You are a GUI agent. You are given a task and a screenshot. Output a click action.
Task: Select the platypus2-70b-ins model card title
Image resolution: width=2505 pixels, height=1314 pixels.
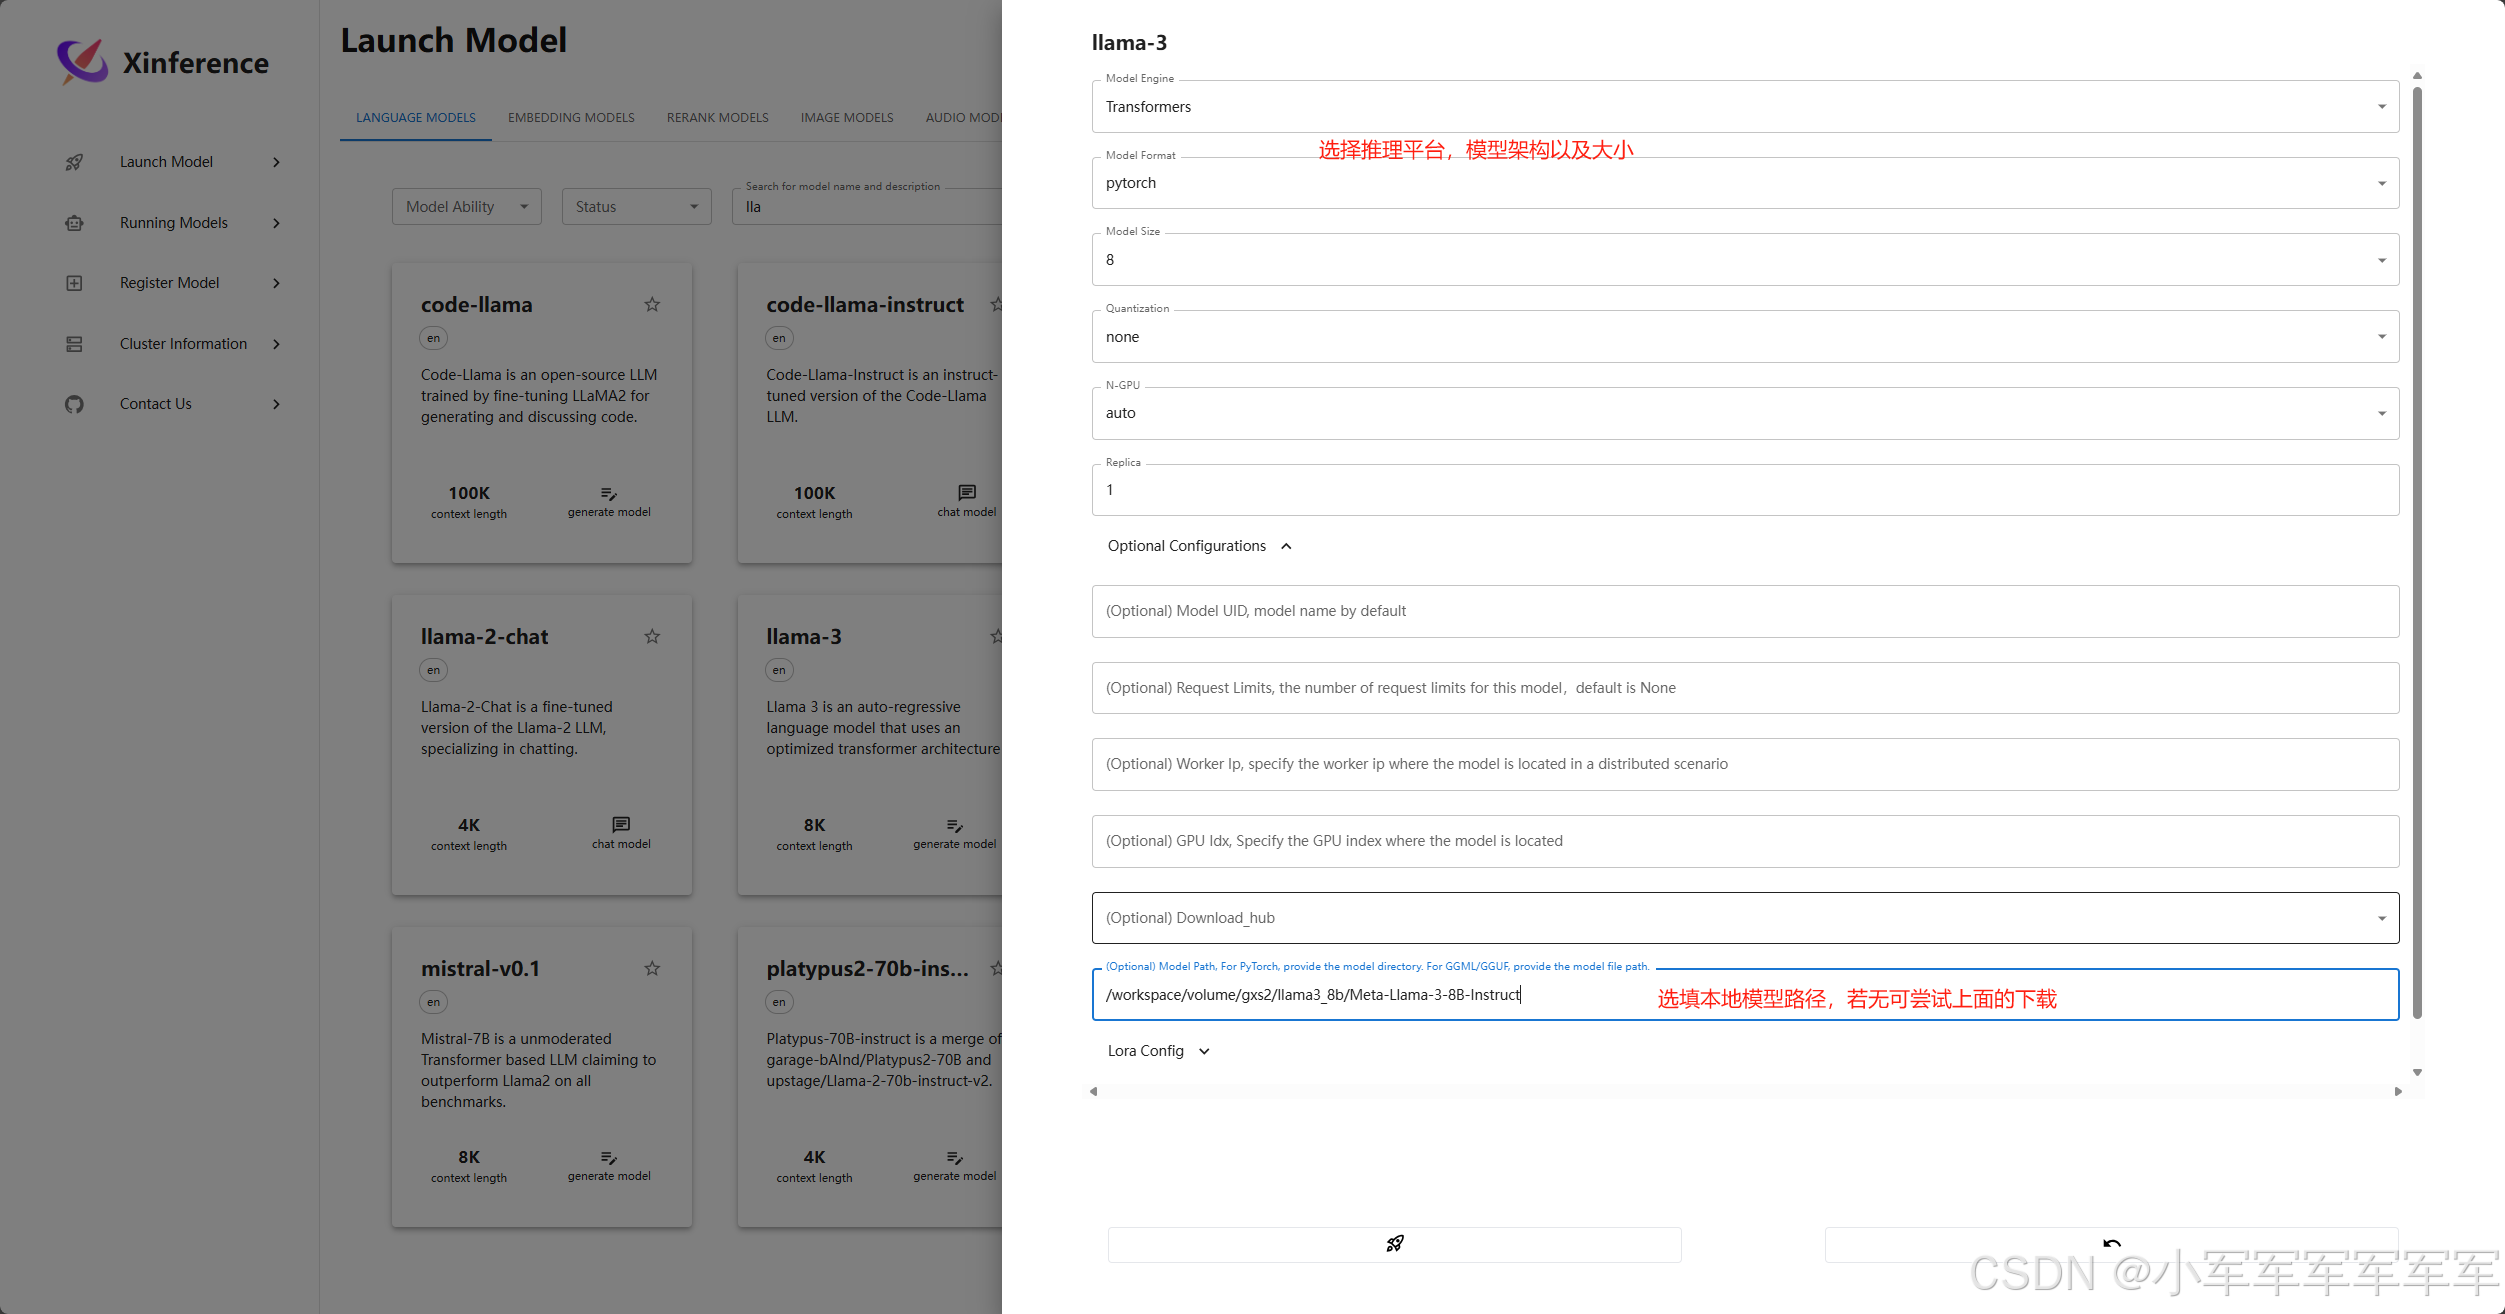point(867,969)
